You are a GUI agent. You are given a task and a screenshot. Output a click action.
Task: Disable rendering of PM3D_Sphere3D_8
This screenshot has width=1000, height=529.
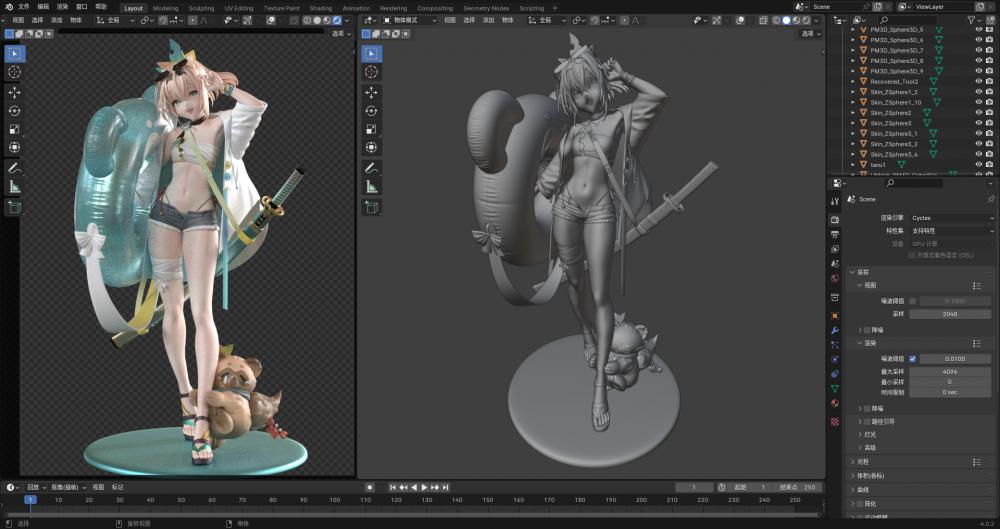989,61
